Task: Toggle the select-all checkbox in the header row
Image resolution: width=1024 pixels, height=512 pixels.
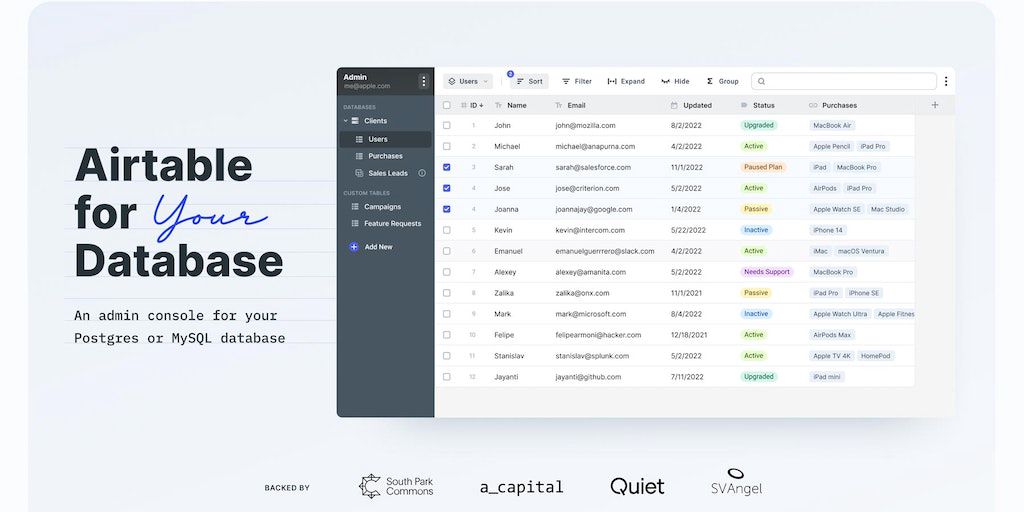Action: pyautogui.click(x=447, y=105)
